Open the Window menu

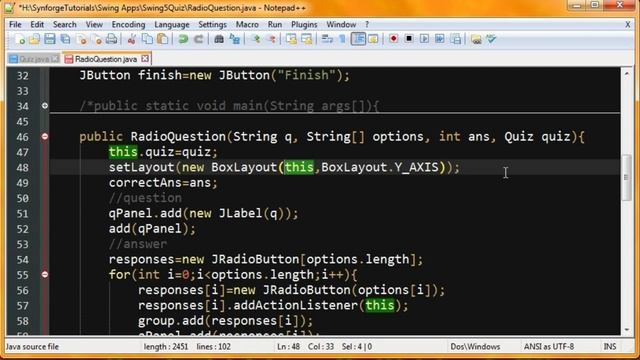[341, 24]
